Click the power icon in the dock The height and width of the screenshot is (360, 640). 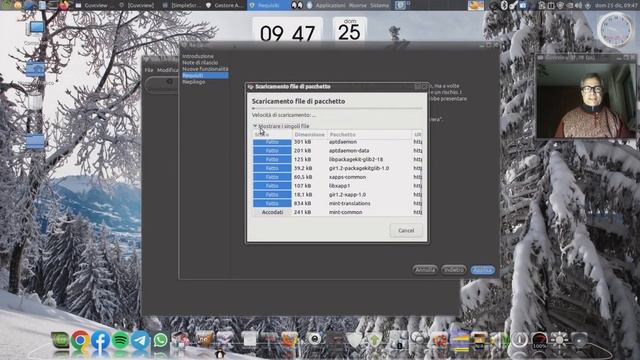pos(520,340)
